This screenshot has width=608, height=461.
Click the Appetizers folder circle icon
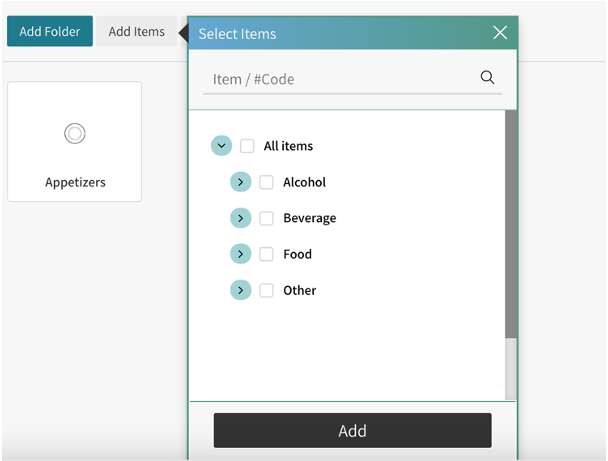tap(75, 133)
